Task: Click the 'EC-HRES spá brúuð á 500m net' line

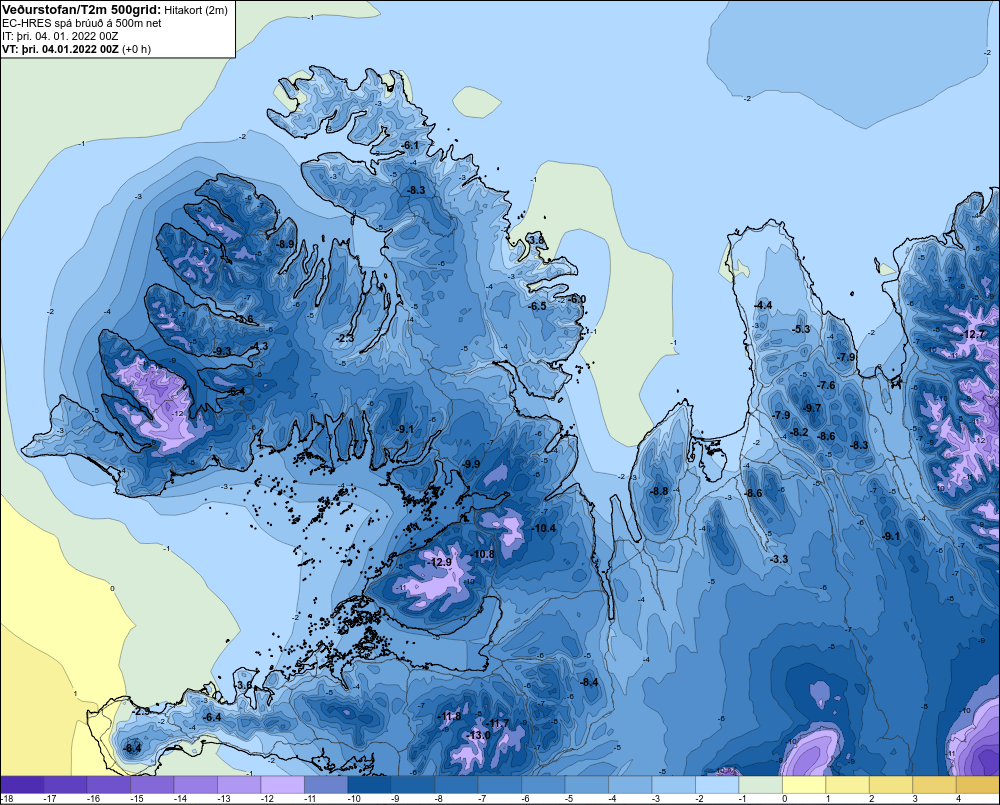Action: coord(81,23)
